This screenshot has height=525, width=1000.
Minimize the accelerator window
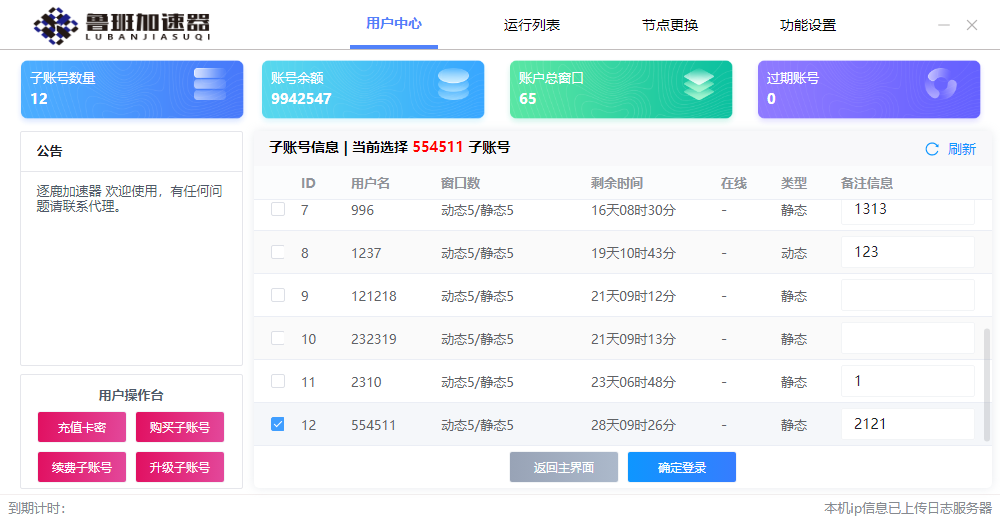944,25
